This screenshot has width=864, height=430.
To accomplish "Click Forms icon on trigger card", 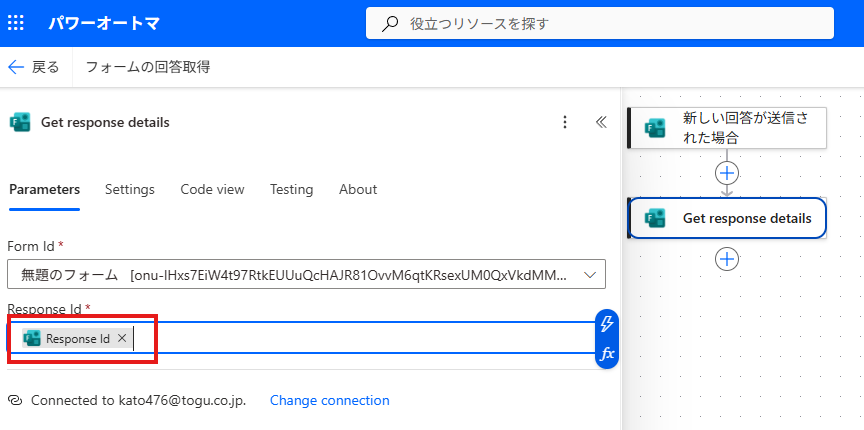I will click(655, 128).
